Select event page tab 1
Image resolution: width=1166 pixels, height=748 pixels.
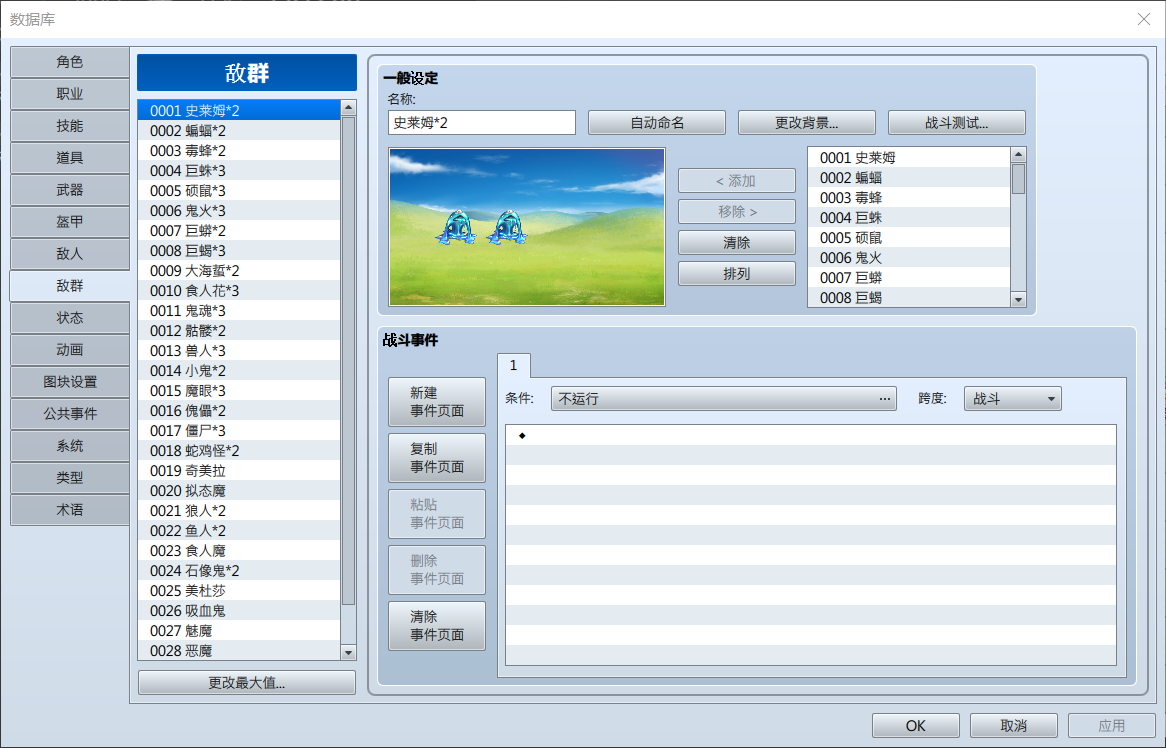click(x=514, y=365)
